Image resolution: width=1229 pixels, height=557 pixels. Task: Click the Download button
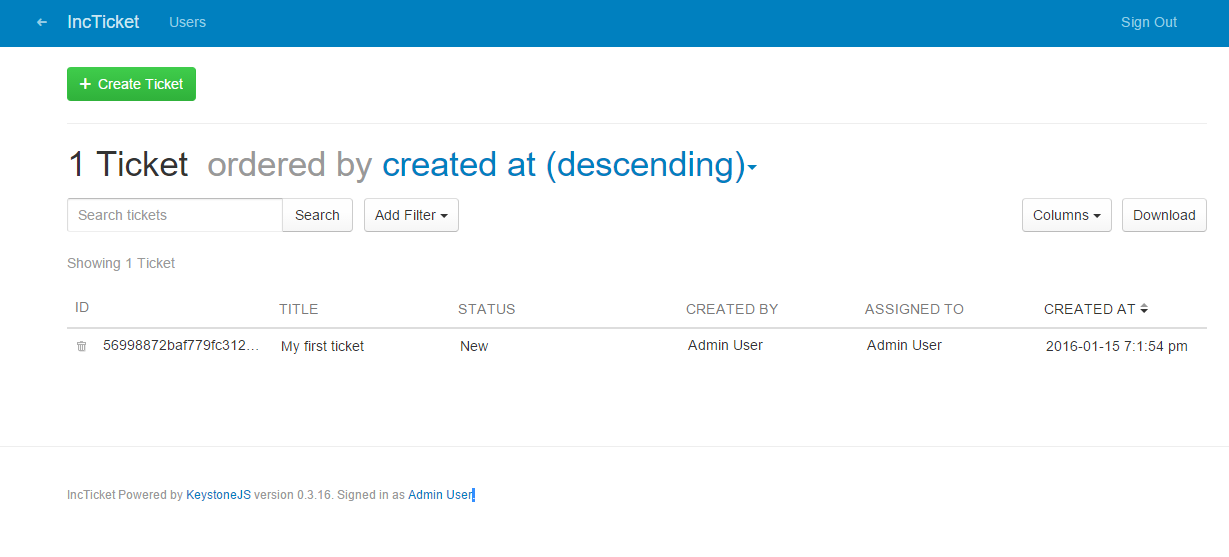[x=1164, y=215]
